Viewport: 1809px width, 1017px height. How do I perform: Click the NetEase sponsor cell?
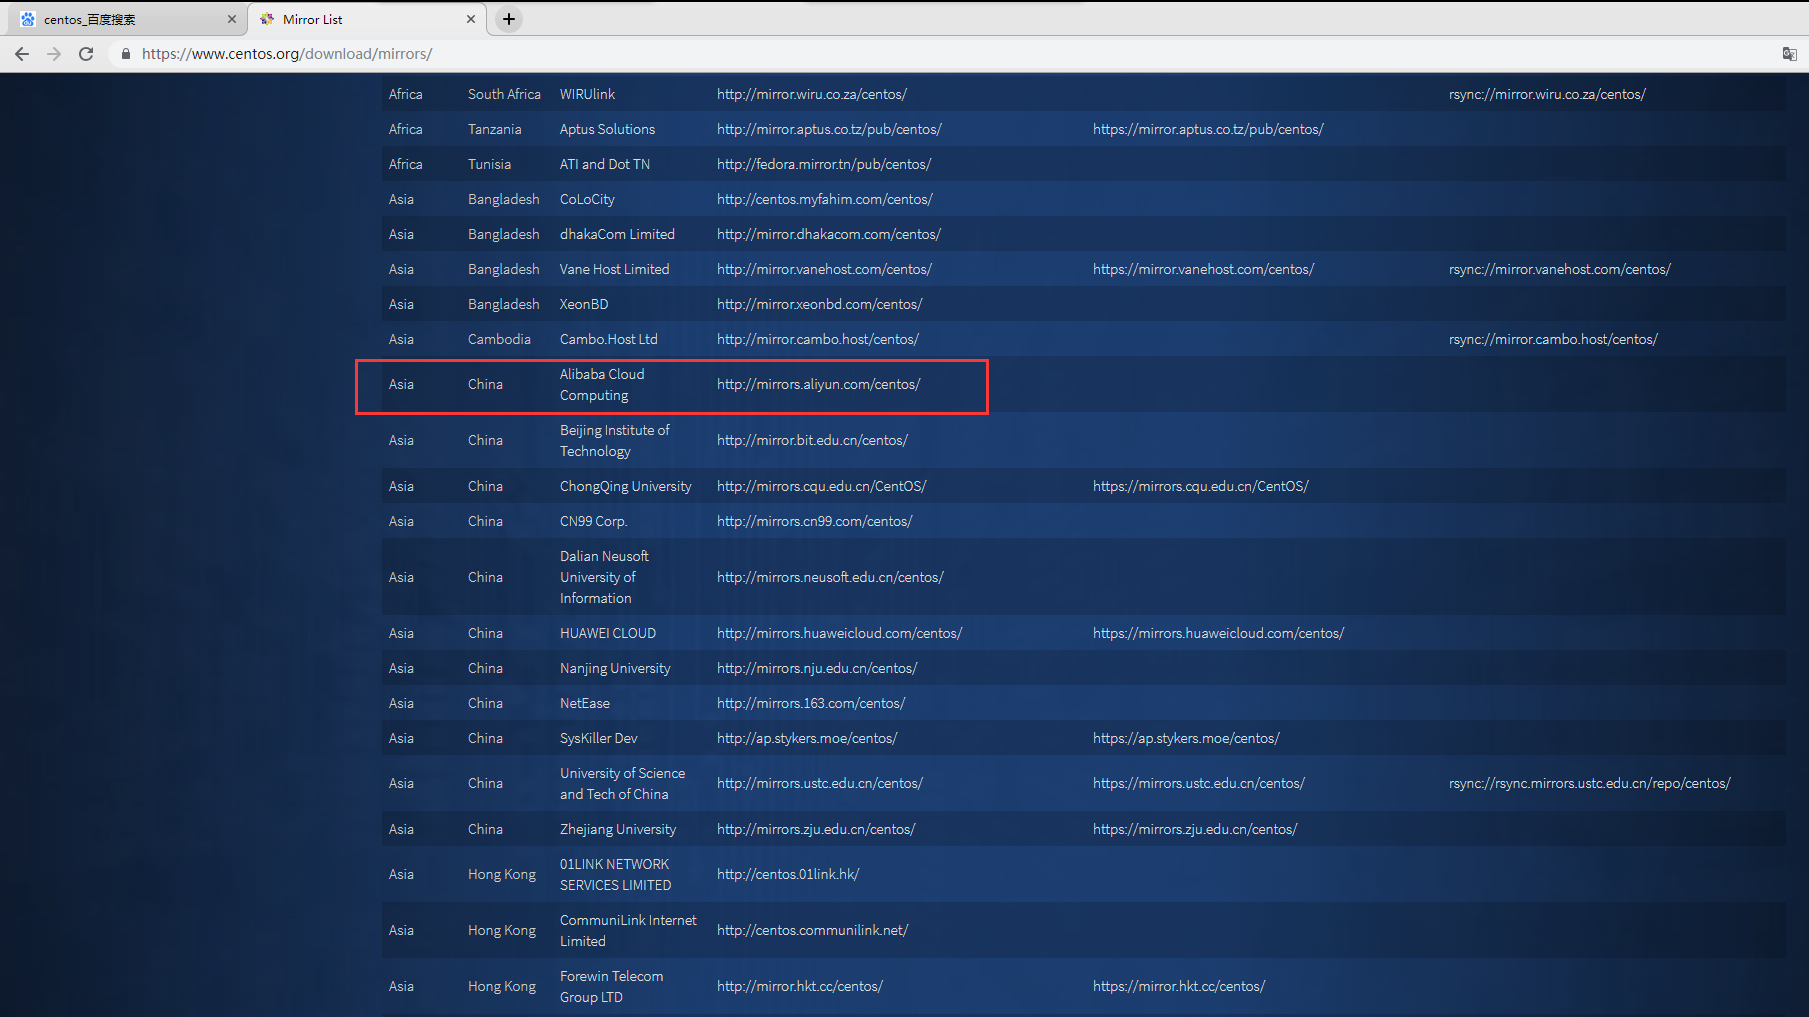(x=585, y=703)
